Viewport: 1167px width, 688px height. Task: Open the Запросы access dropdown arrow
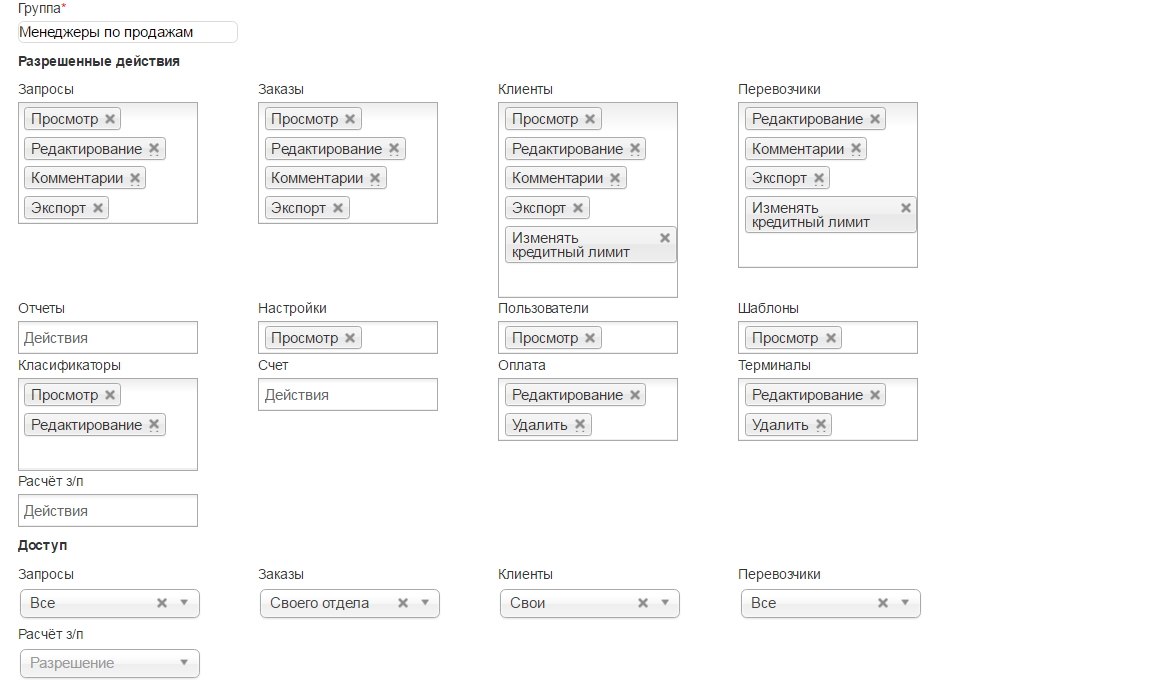pyautogui.click(x=184, y=603)
